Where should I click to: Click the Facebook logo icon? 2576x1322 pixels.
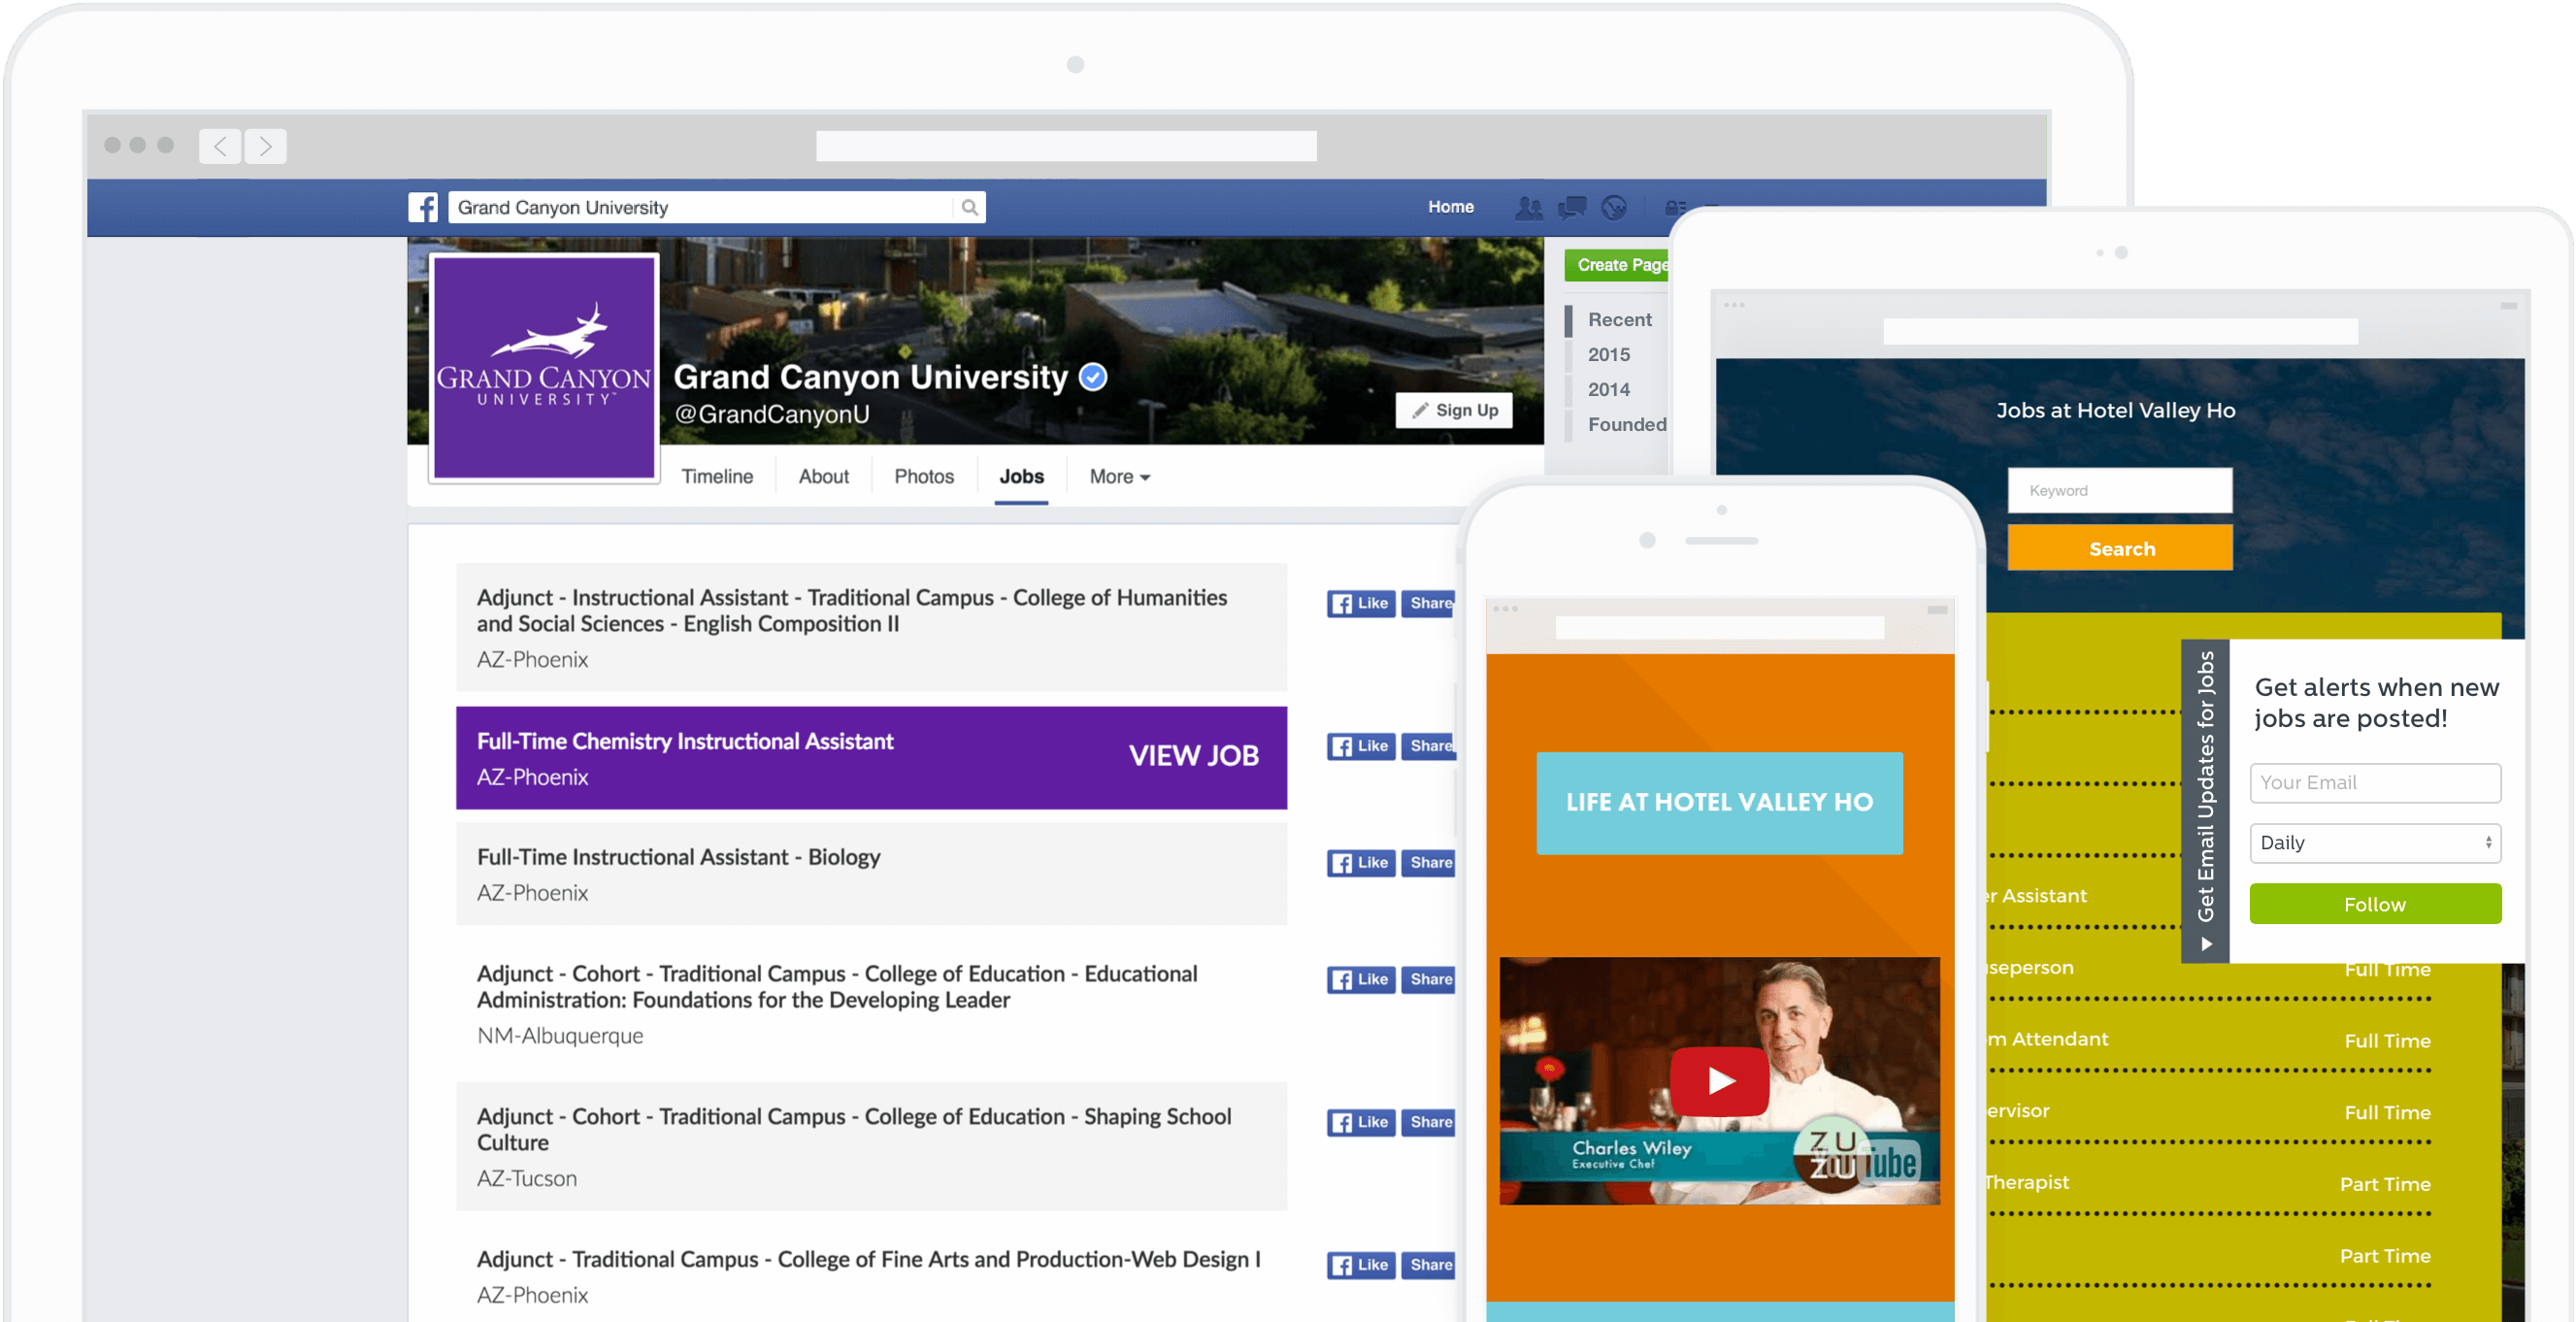click(423, 207)
